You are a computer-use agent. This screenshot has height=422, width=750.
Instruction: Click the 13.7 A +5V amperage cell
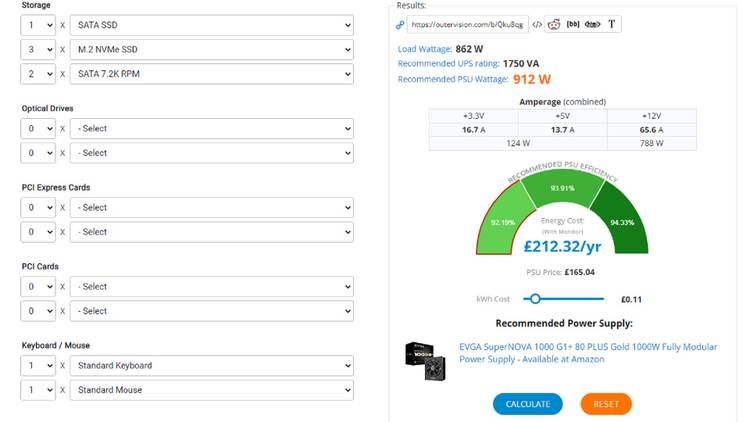pos(562,130)
